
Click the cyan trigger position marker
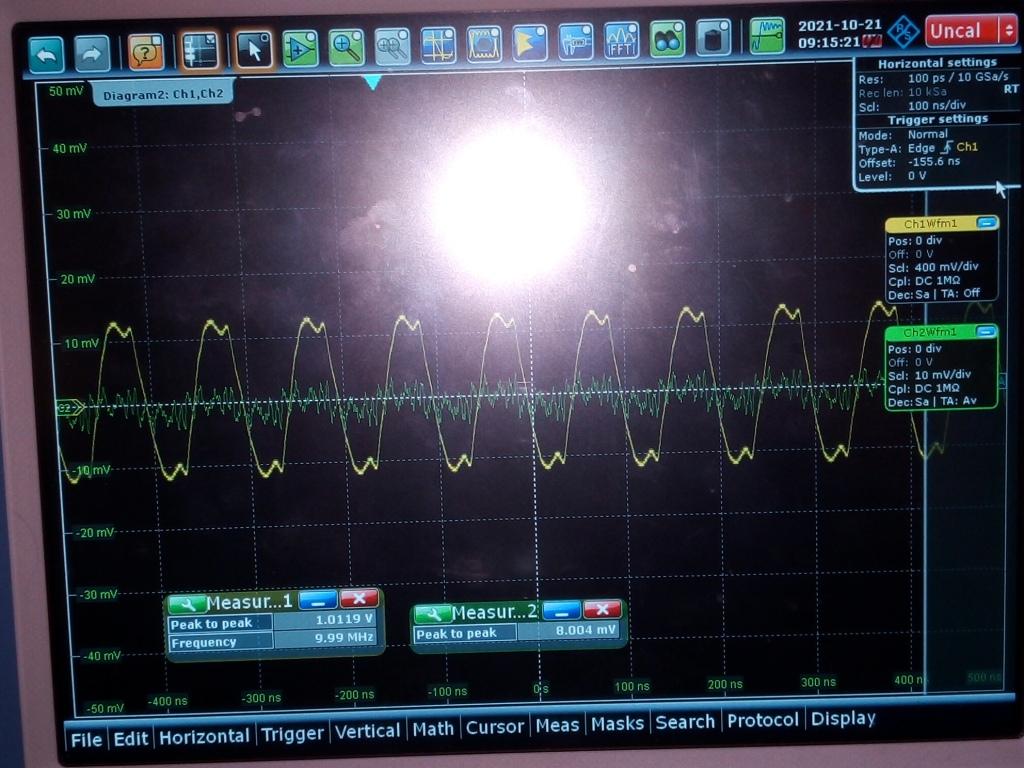[372, 82]
